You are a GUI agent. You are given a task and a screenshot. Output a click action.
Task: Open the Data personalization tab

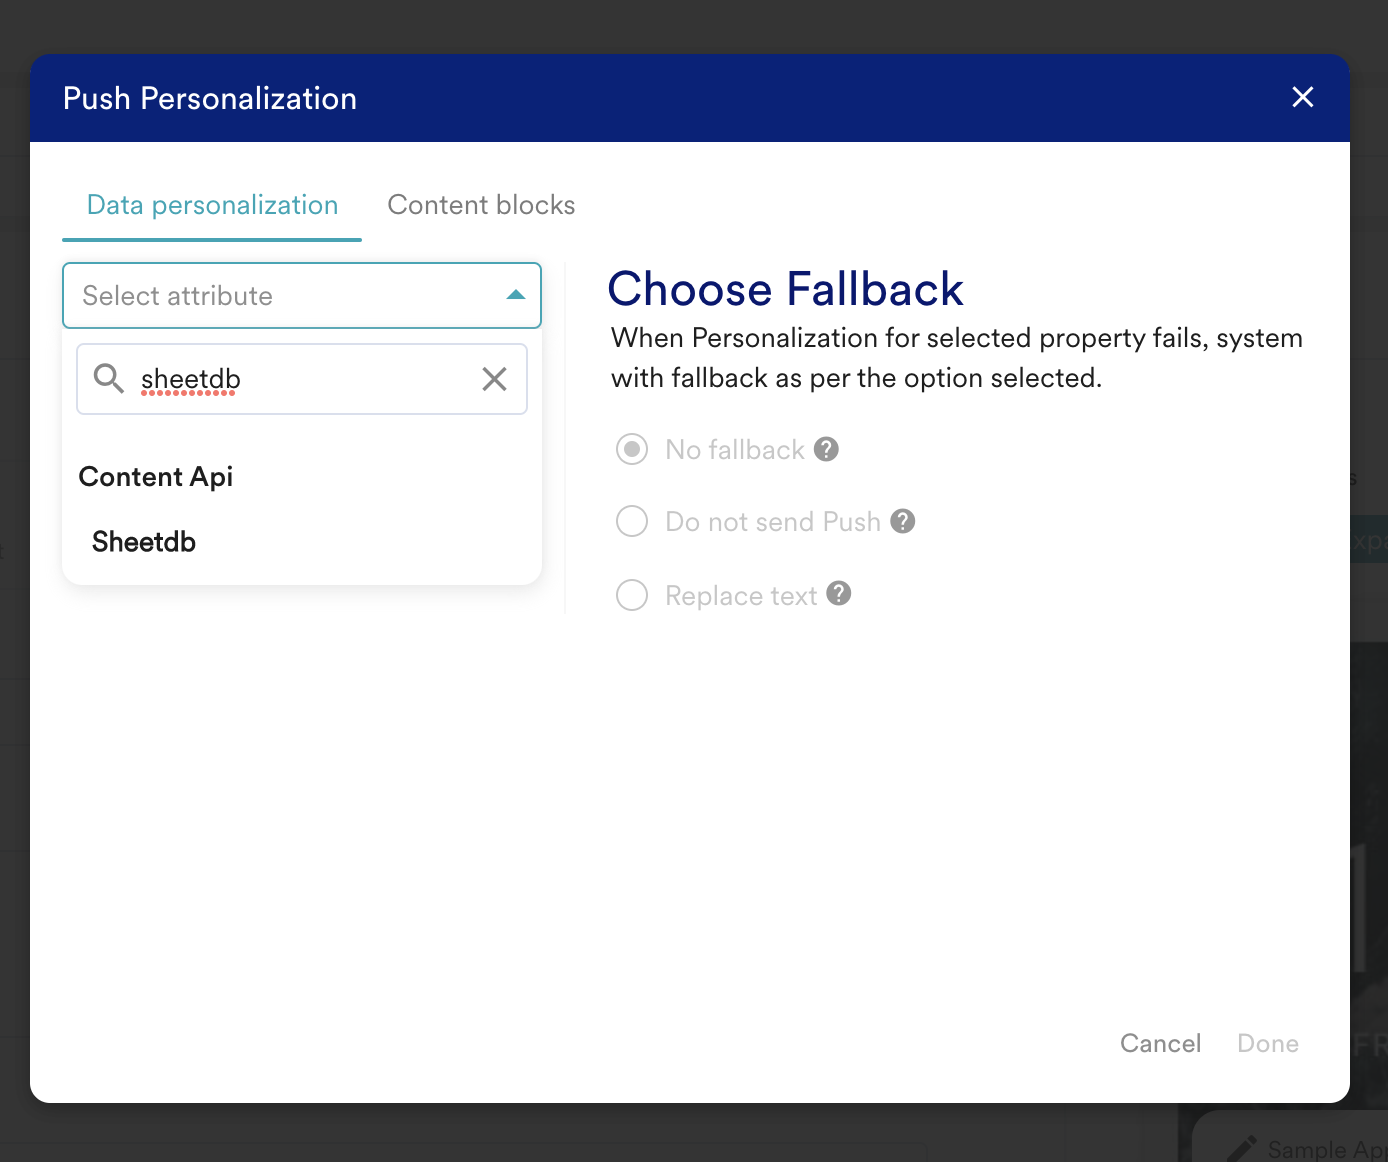211,205
